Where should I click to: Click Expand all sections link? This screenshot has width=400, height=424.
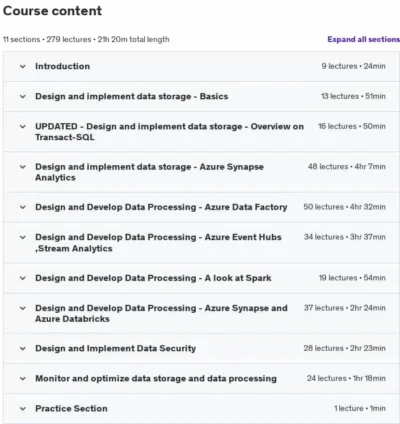363,39
